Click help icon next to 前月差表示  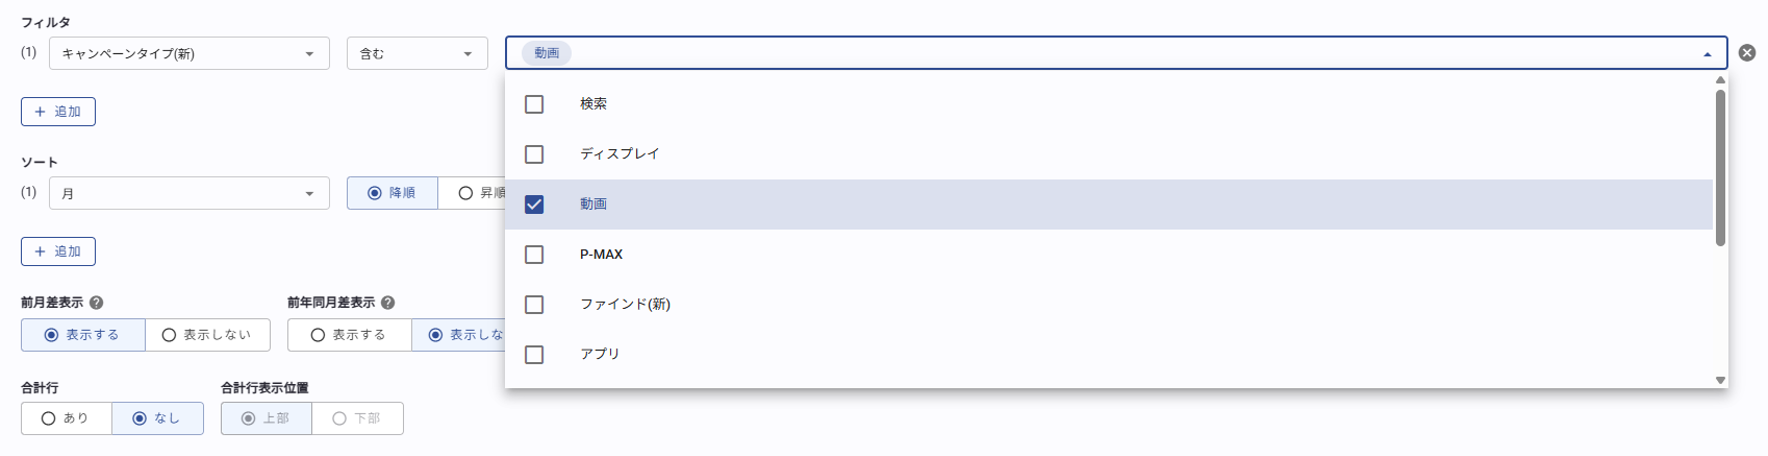tap(97, 302)
